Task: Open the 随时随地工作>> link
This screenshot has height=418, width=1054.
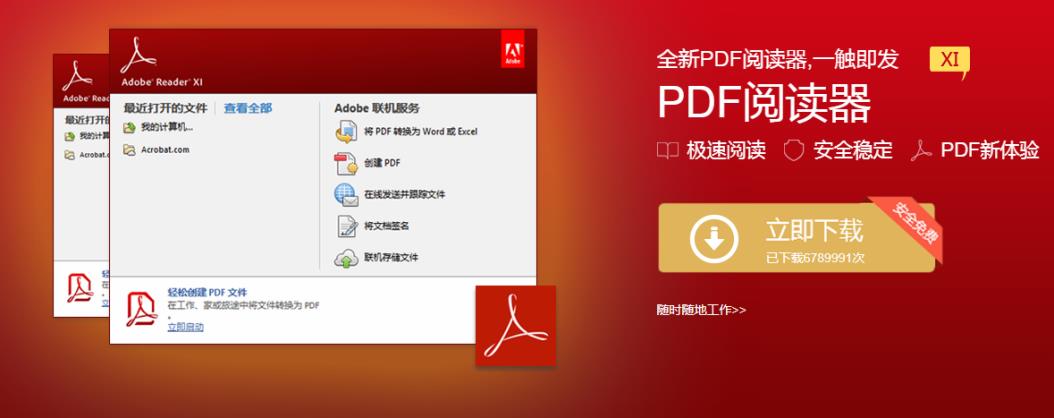Action: click(701, 310)
